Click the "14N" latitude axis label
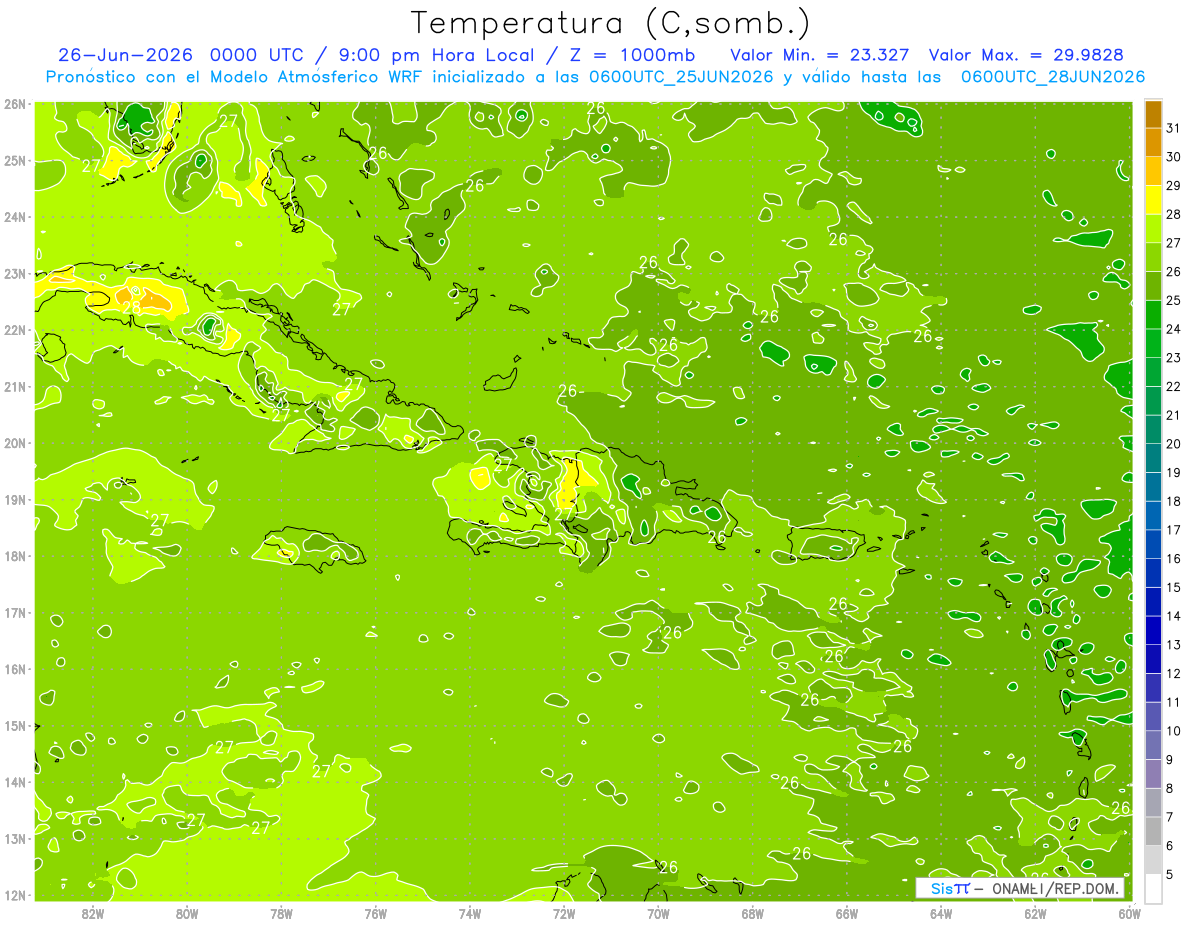 point(14,783)
